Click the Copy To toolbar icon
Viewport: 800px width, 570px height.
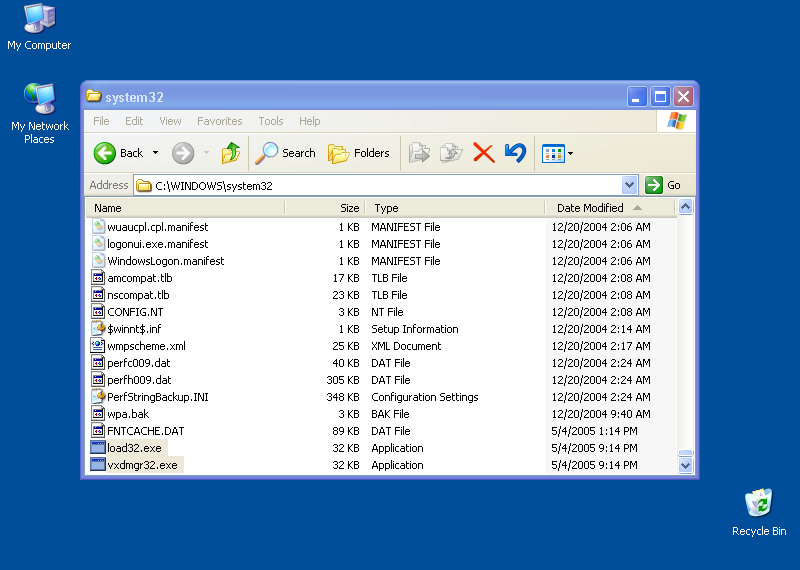(451, 153)
